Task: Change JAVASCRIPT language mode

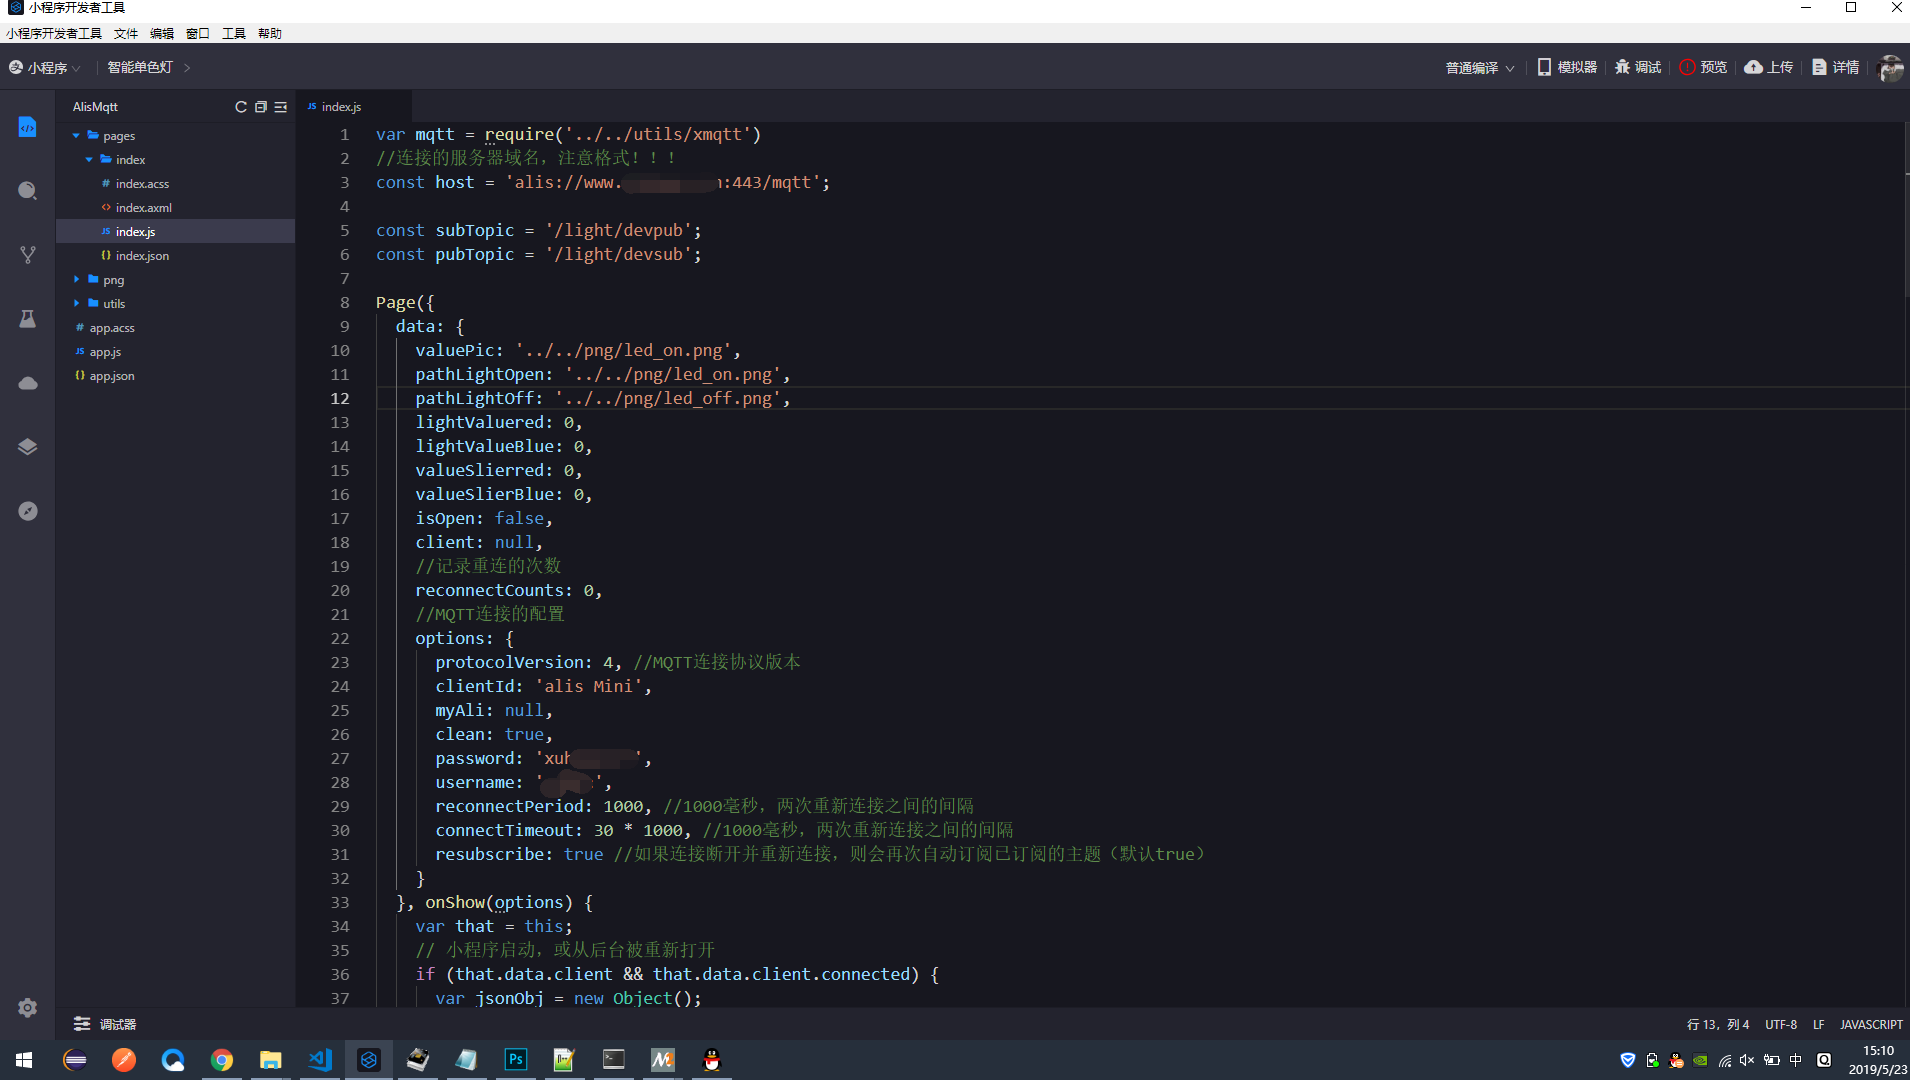Action: point(1871,1024)
